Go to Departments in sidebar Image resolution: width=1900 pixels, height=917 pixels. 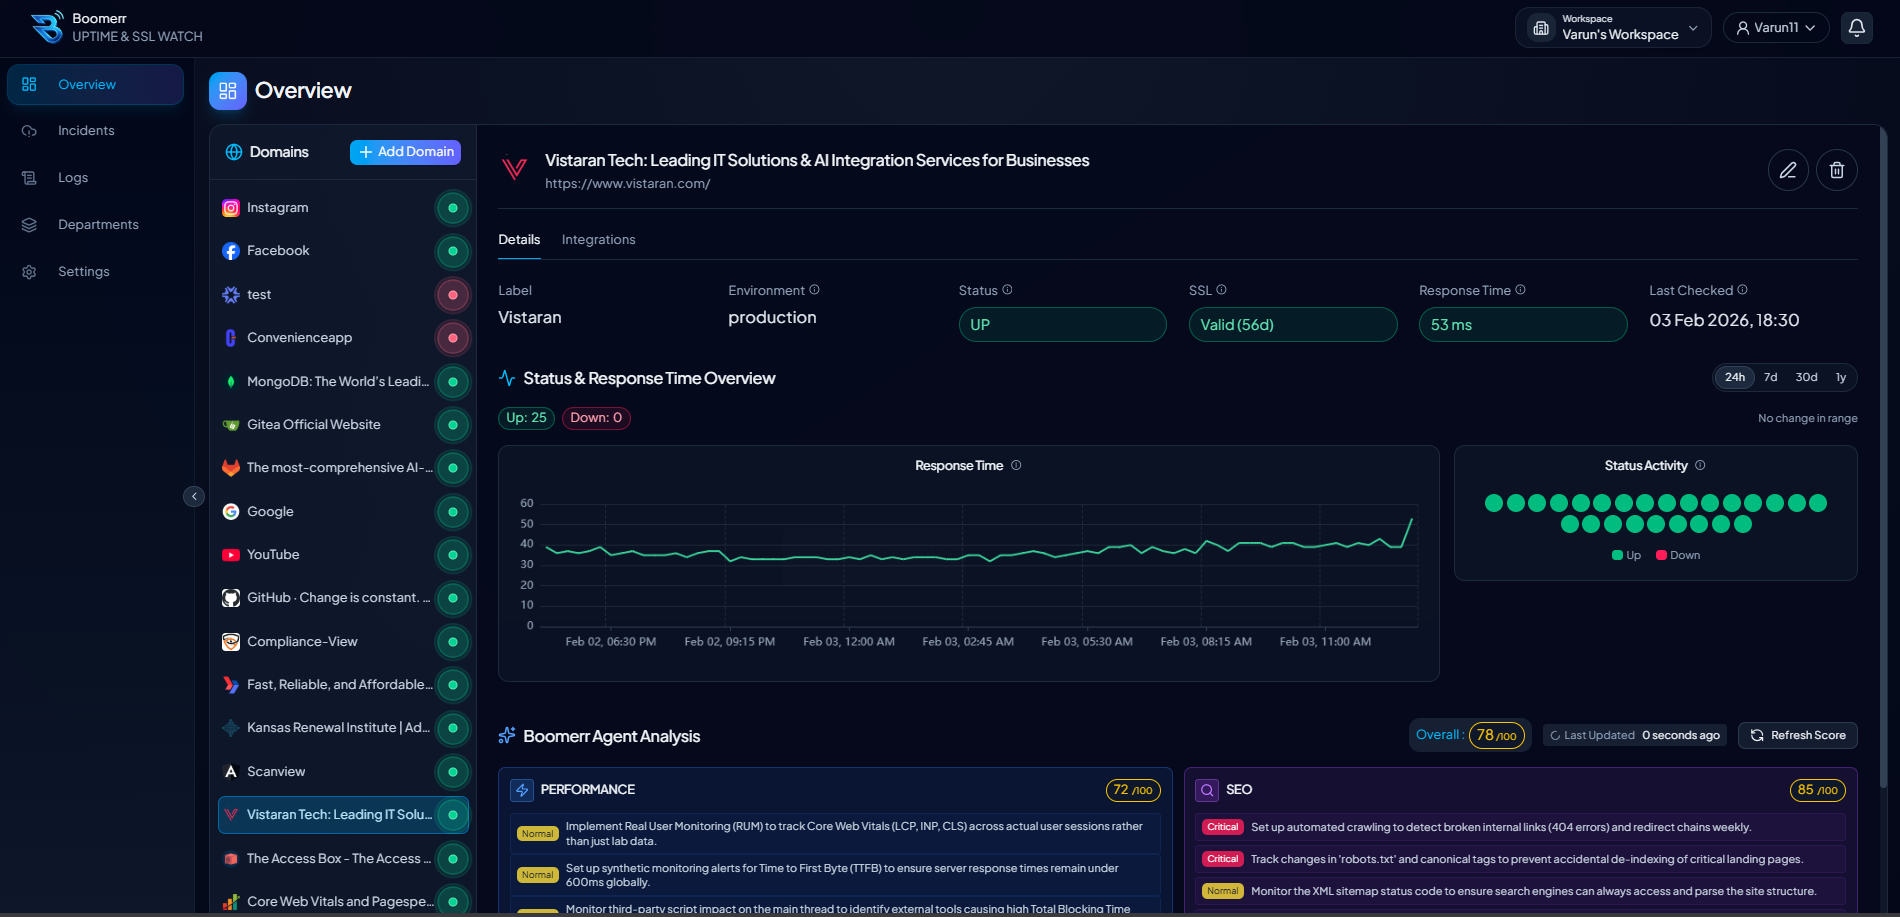click(x=98, y=225)
